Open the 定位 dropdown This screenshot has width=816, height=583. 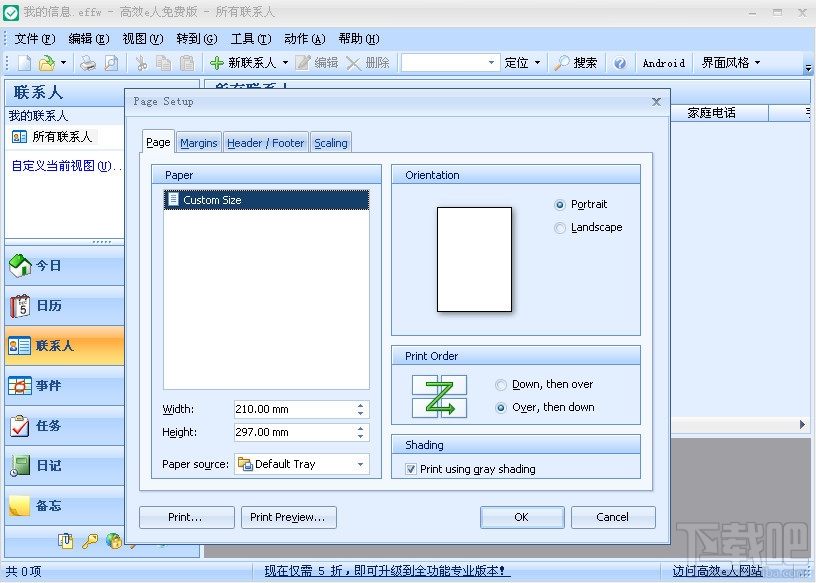(522, 63)
